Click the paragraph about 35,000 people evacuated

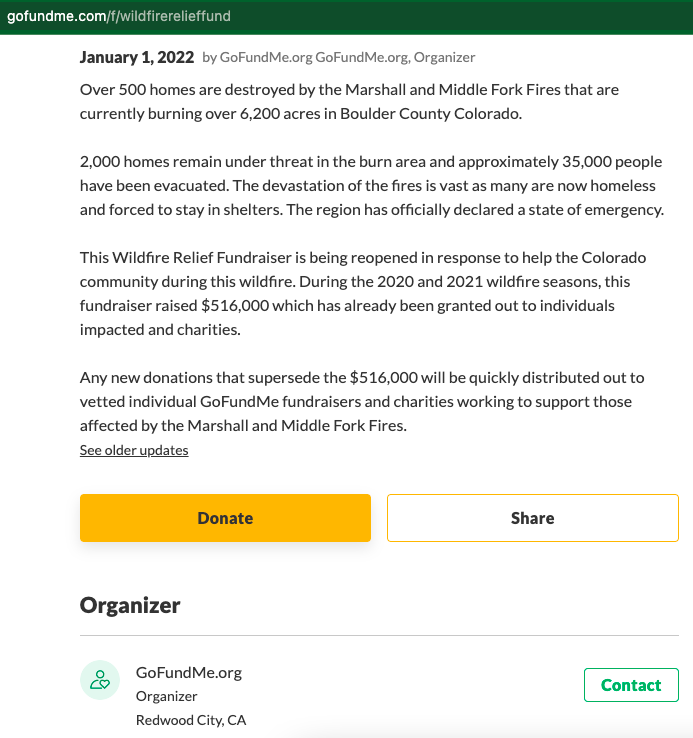coord(371,185)
